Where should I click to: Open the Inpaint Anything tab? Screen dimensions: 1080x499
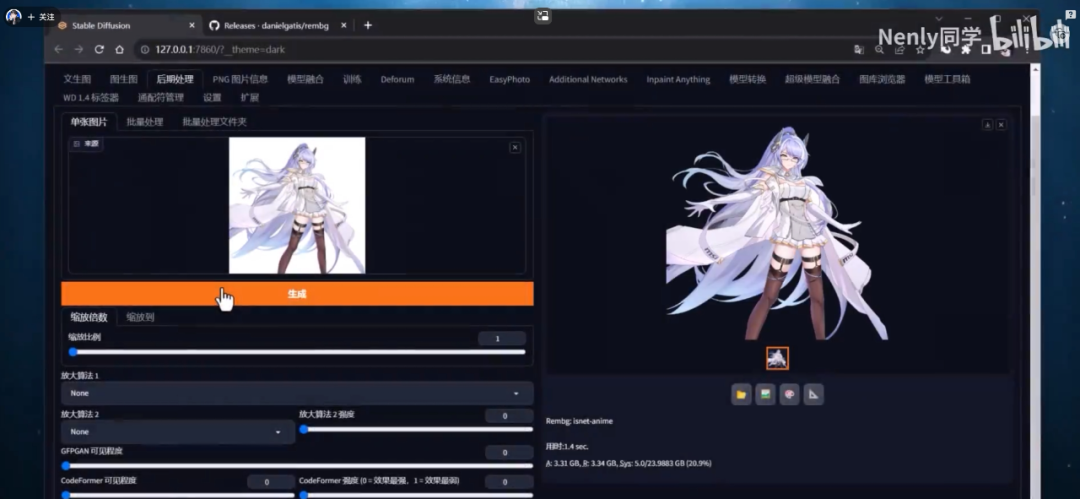[x=678, y=79]
